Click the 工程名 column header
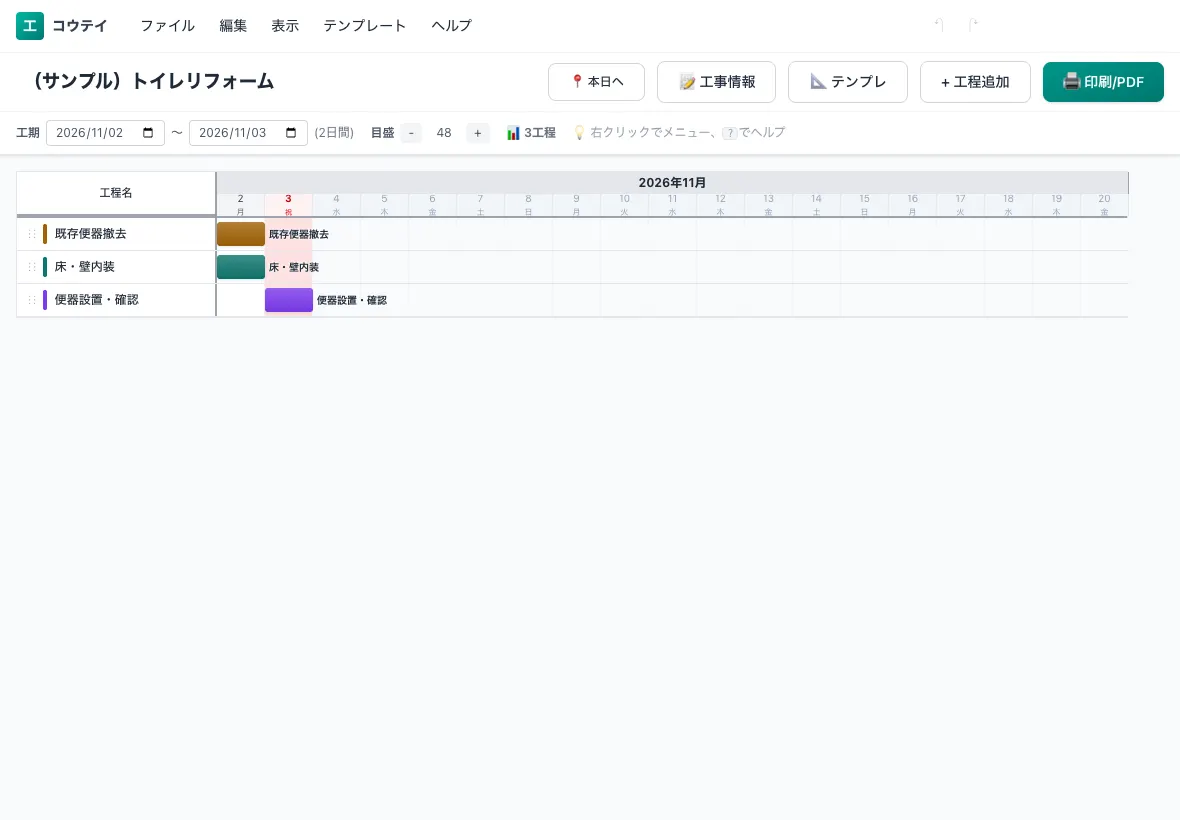 pos(116,193)
